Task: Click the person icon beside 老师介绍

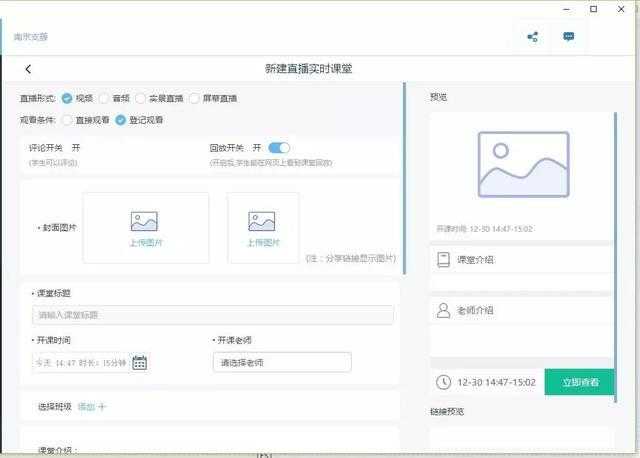Action: tap(443, 311)
